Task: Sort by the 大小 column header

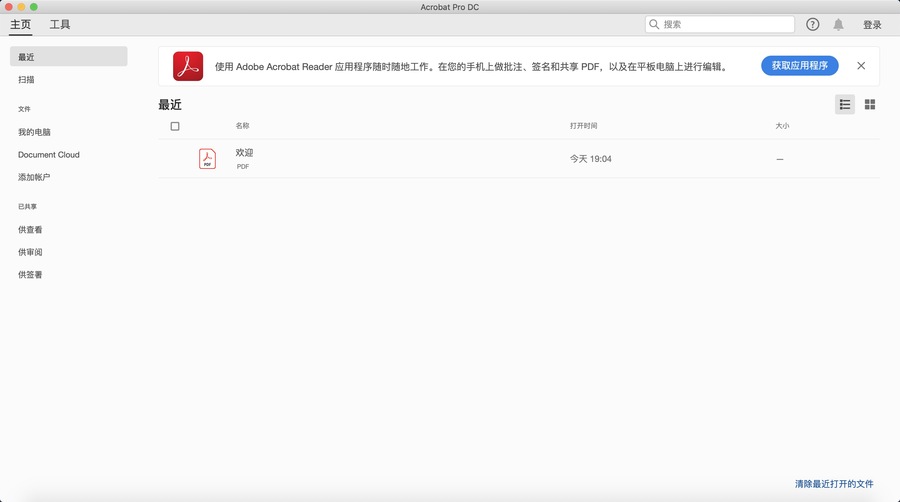Action: (x=782, y=126)
